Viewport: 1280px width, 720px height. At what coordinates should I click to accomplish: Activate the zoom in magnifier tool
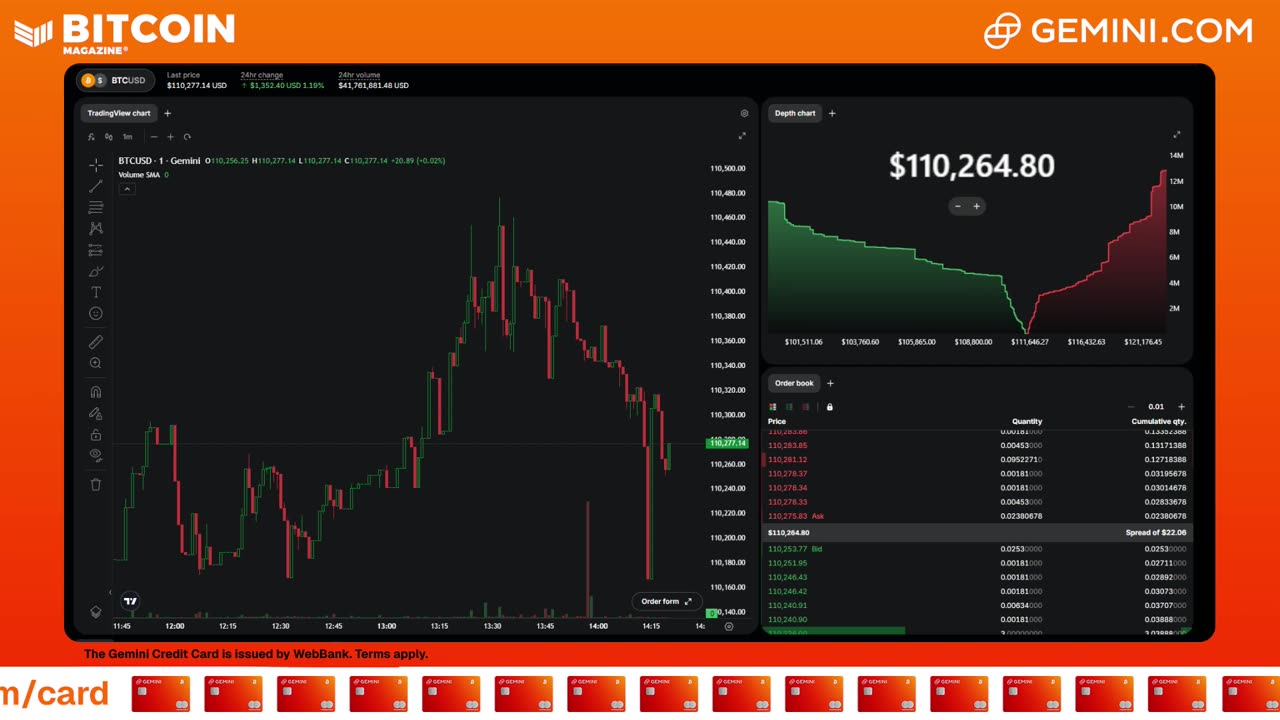tap(96, 363)
